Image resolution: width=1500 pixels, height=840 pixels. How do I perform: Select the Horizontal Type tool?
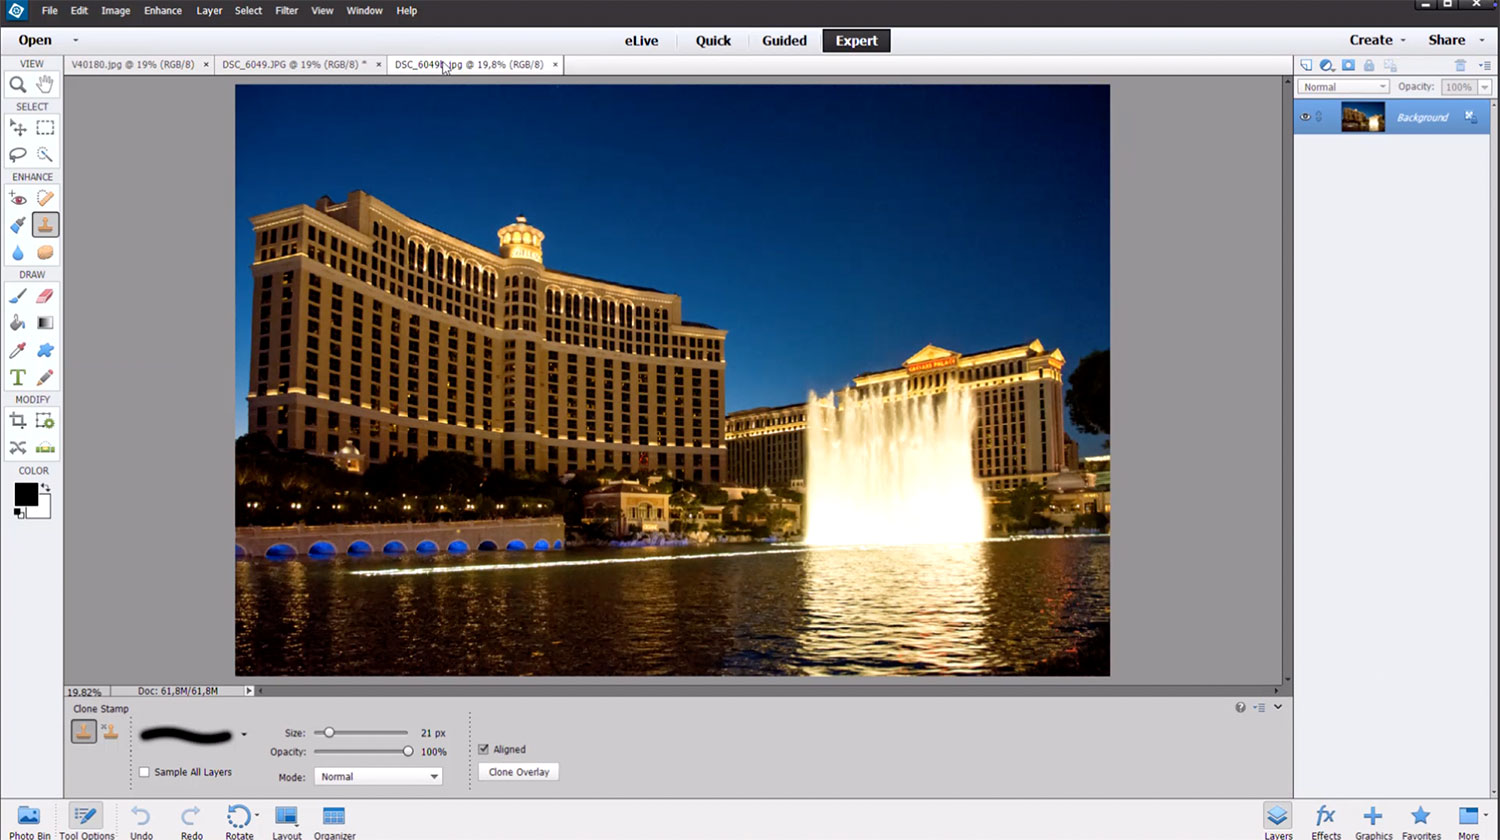coord(18,378)
